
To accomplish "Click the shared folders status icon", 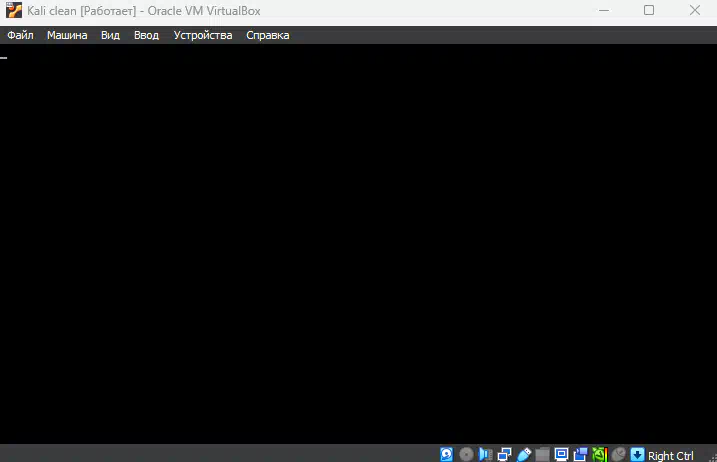I will click(542, 454).
